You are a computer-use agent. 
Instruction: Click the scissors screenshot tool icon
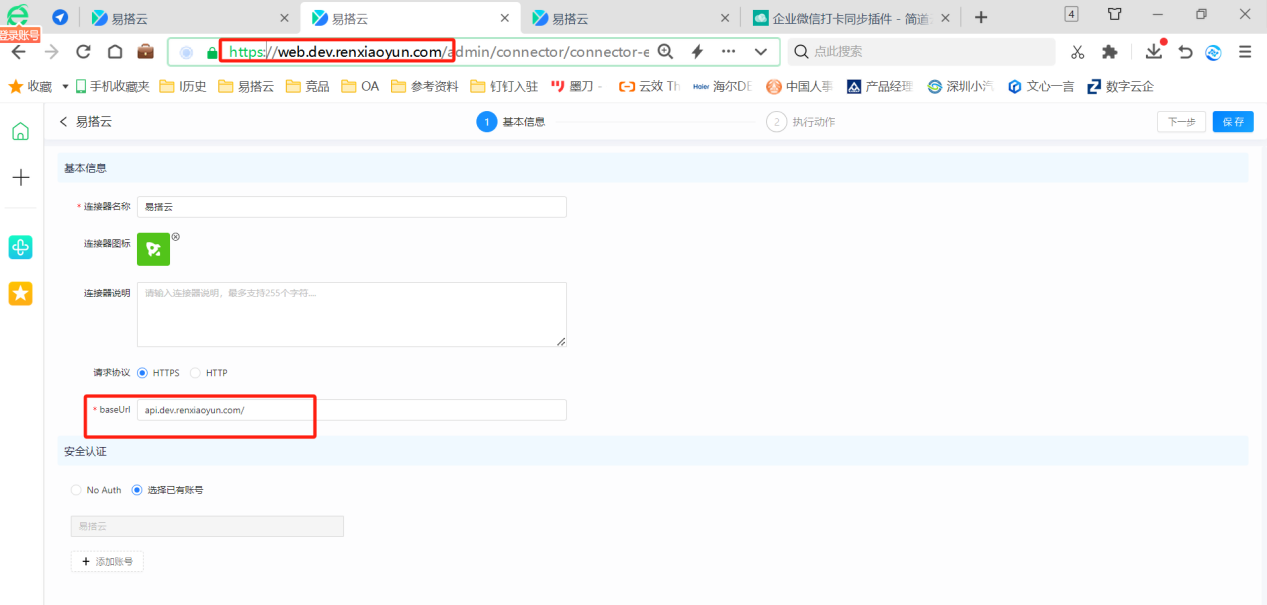pyautogui.click(x=1077, y=52)
